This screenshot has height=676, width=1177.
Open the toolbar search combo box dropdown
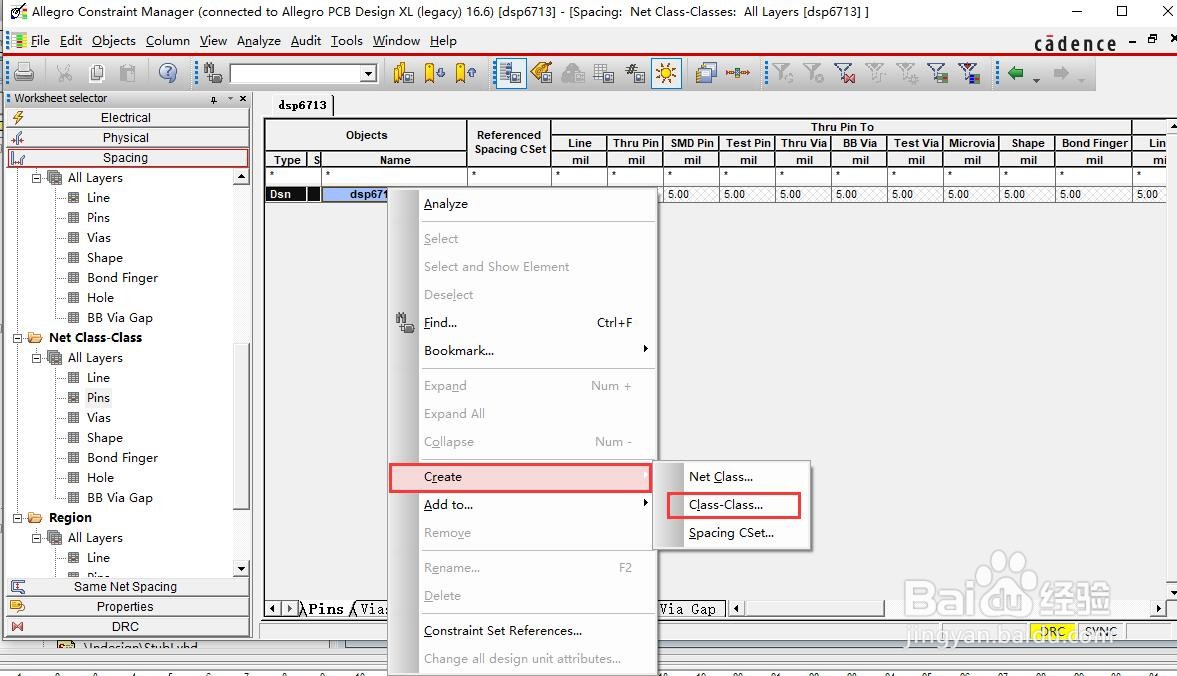pyautogui.click(x=369, y=74)
